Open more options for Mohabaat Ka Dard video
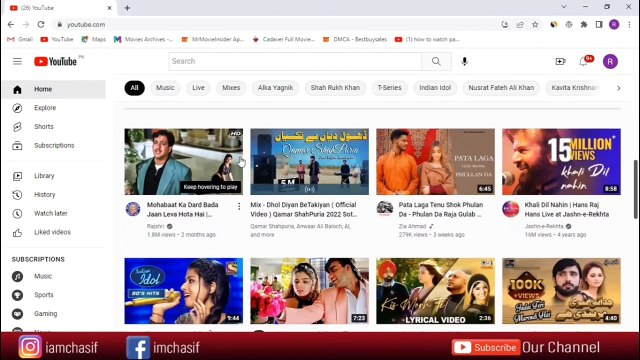 239,207
